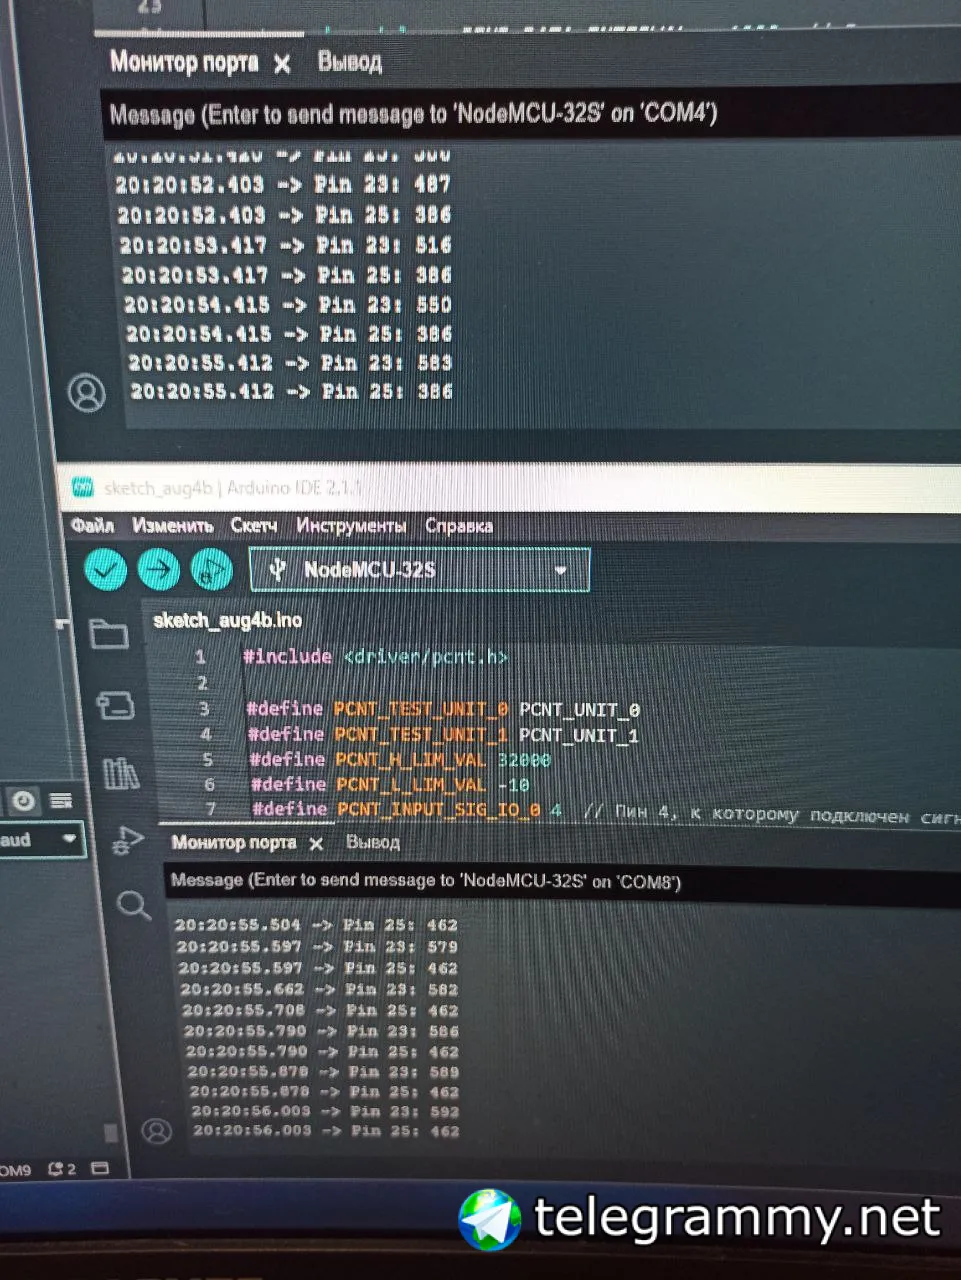
Task: Click the USB icon in board selector
Action: pyautogui.click(x=277, y=570)
